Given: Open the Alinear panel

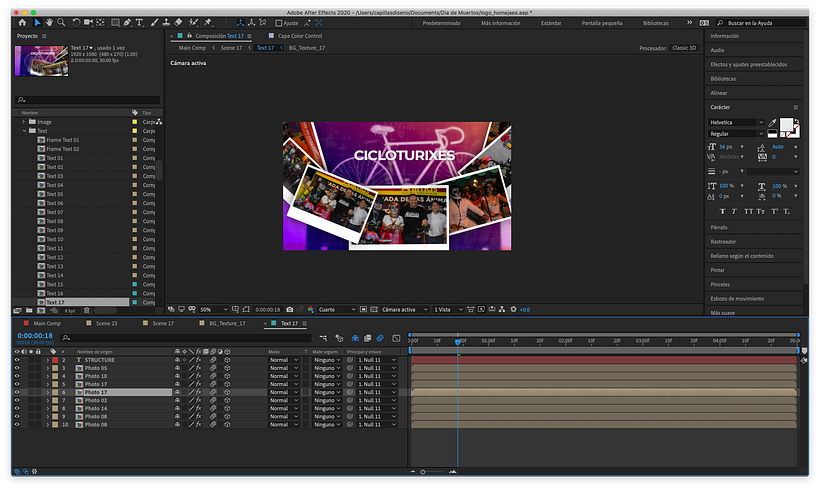Looking at the screenshot, I should pos(719,93).
